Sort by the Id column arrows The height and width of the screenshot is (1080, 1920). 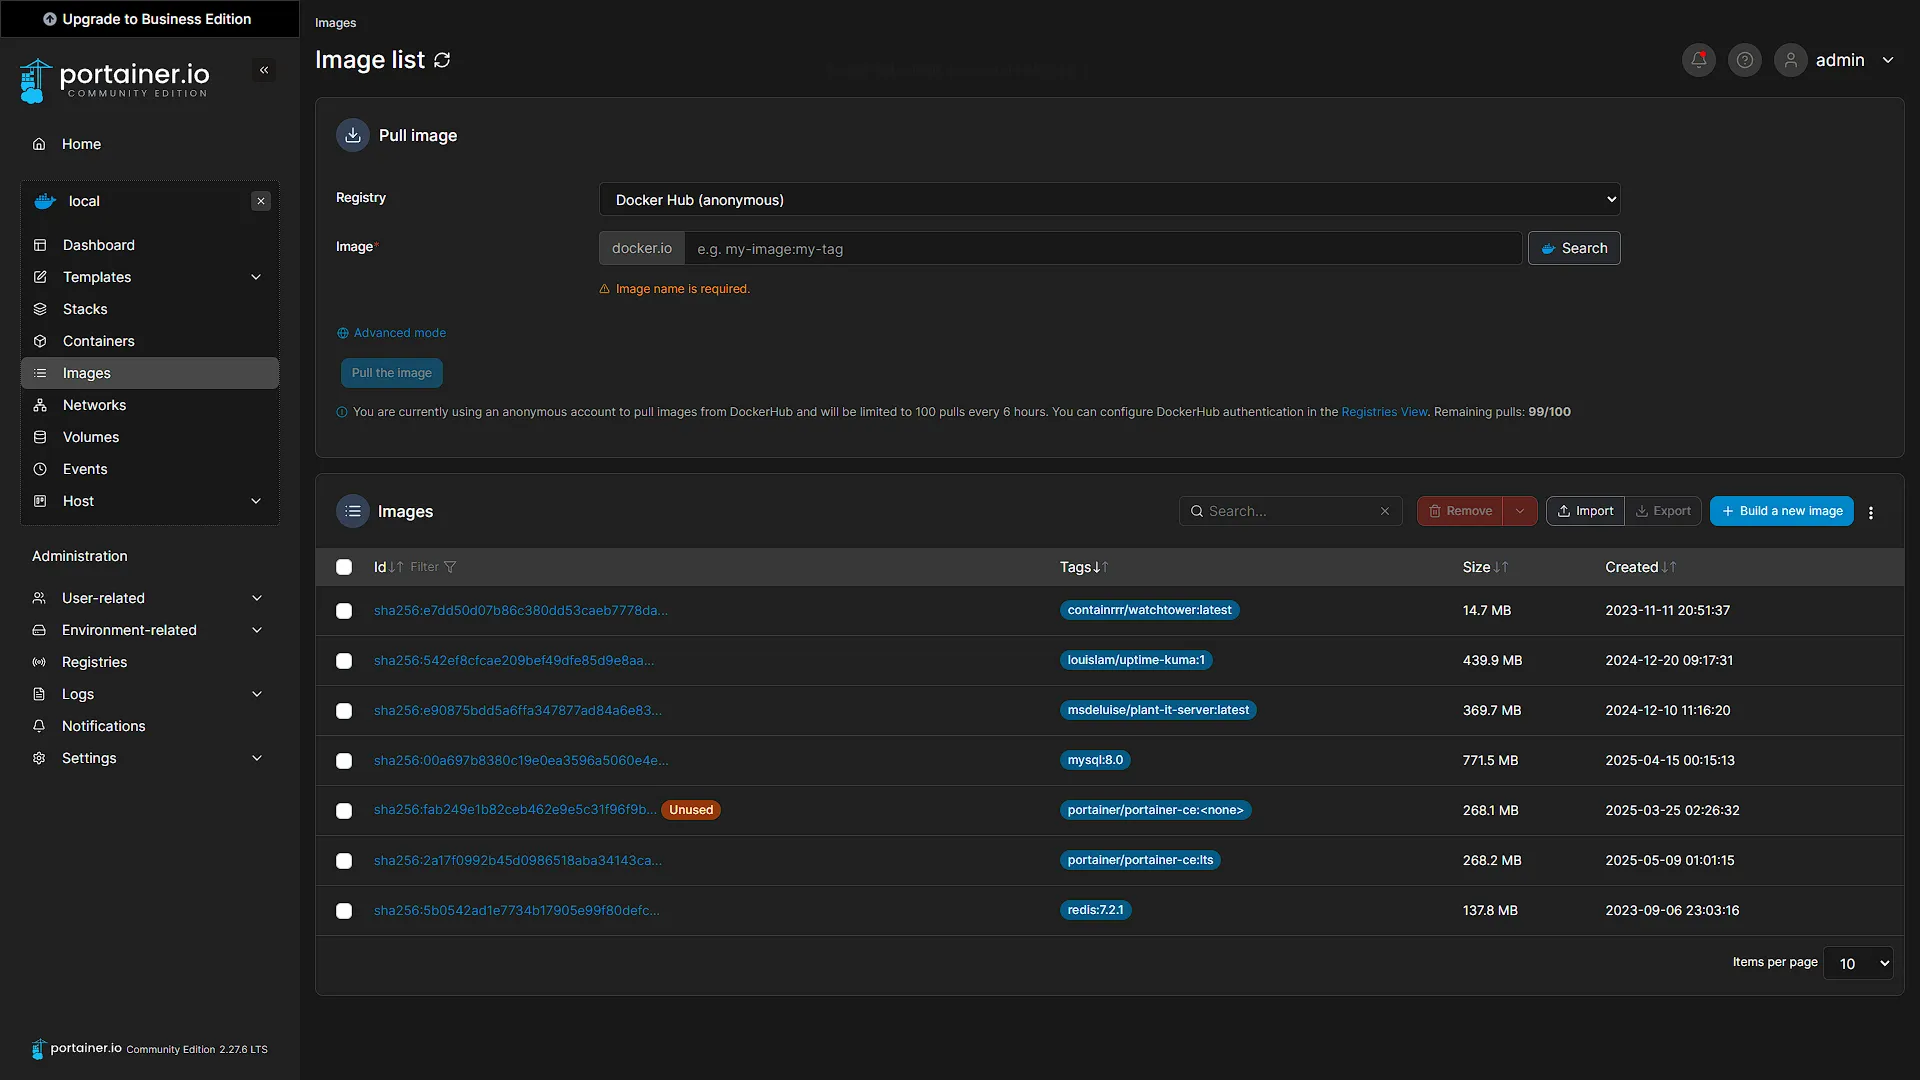pos(396,567)
